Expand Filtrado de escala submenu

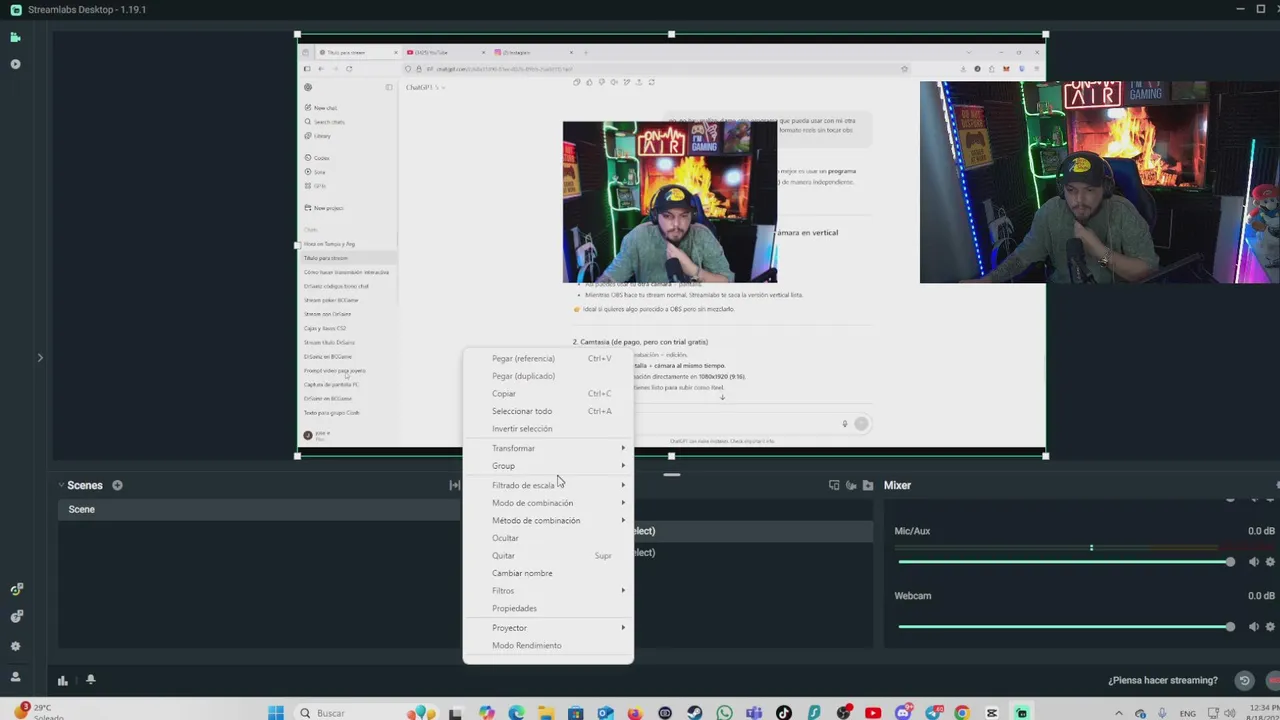(548, 485)
